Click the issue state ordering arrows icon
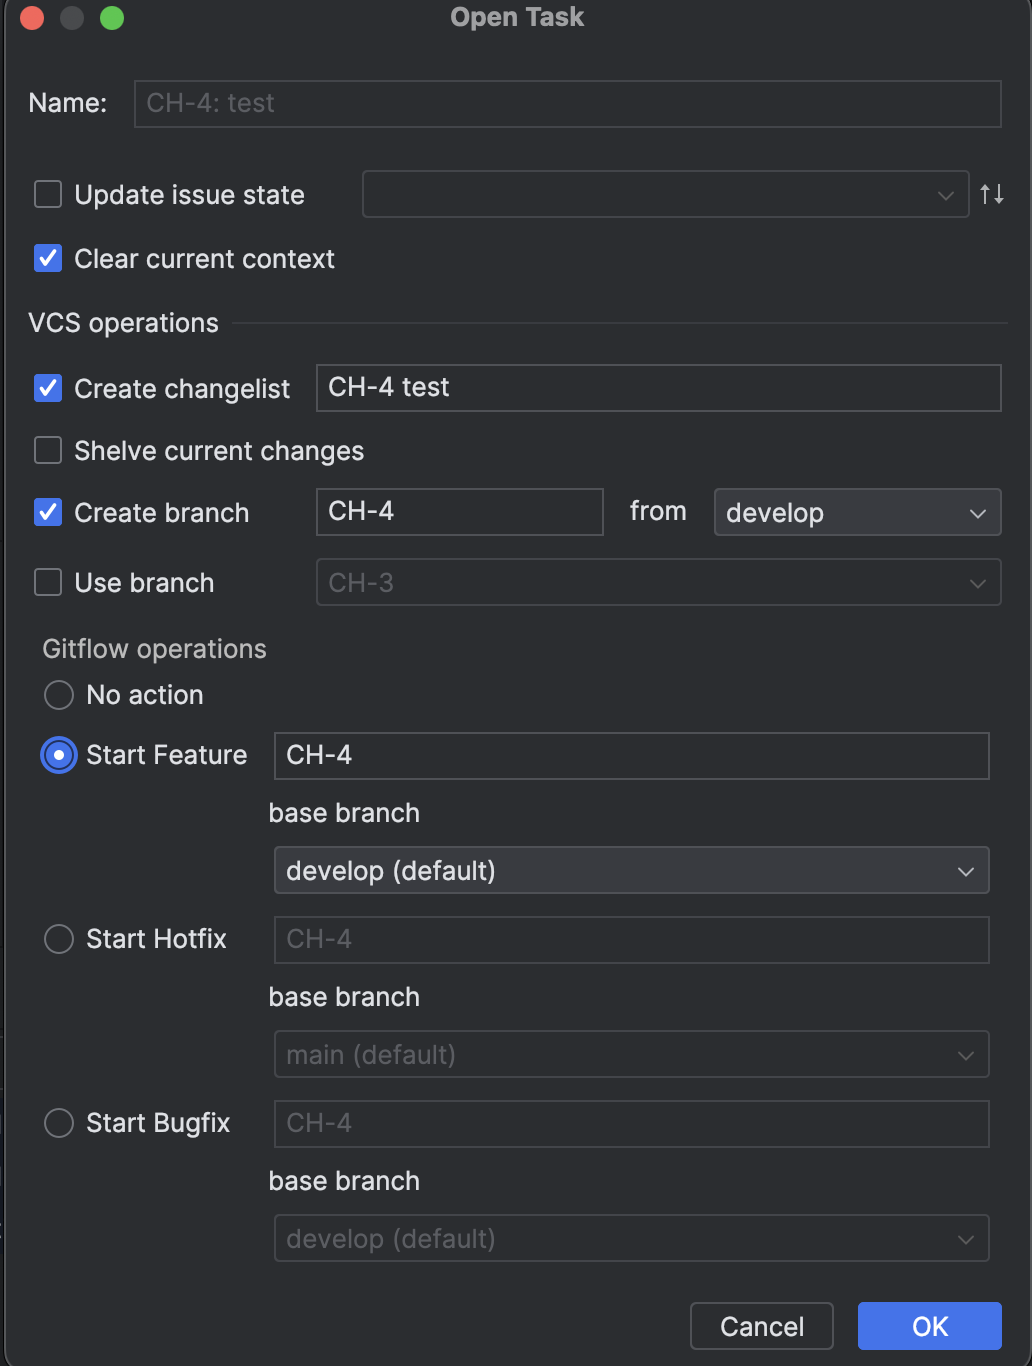The image size is (1032, 1366). pos(991,194)
